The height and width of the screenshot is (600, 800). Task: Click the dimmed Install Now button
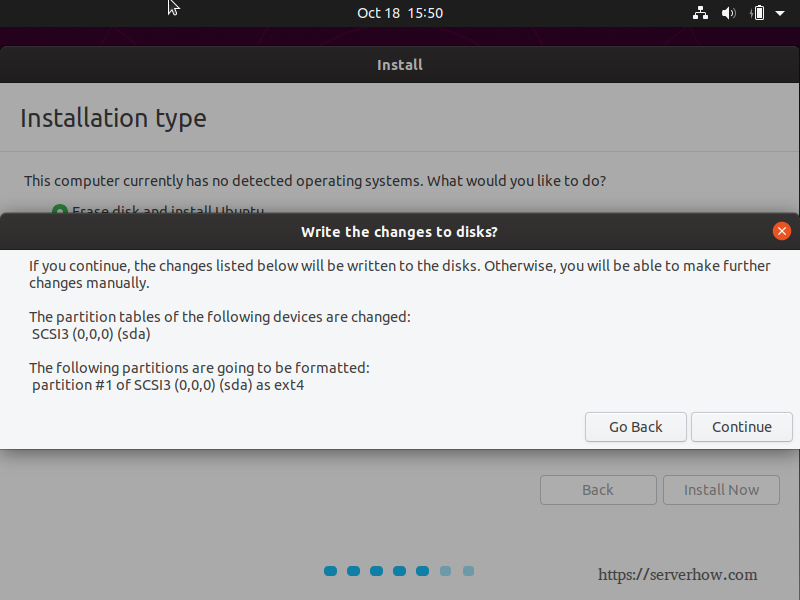click(721, 490)
